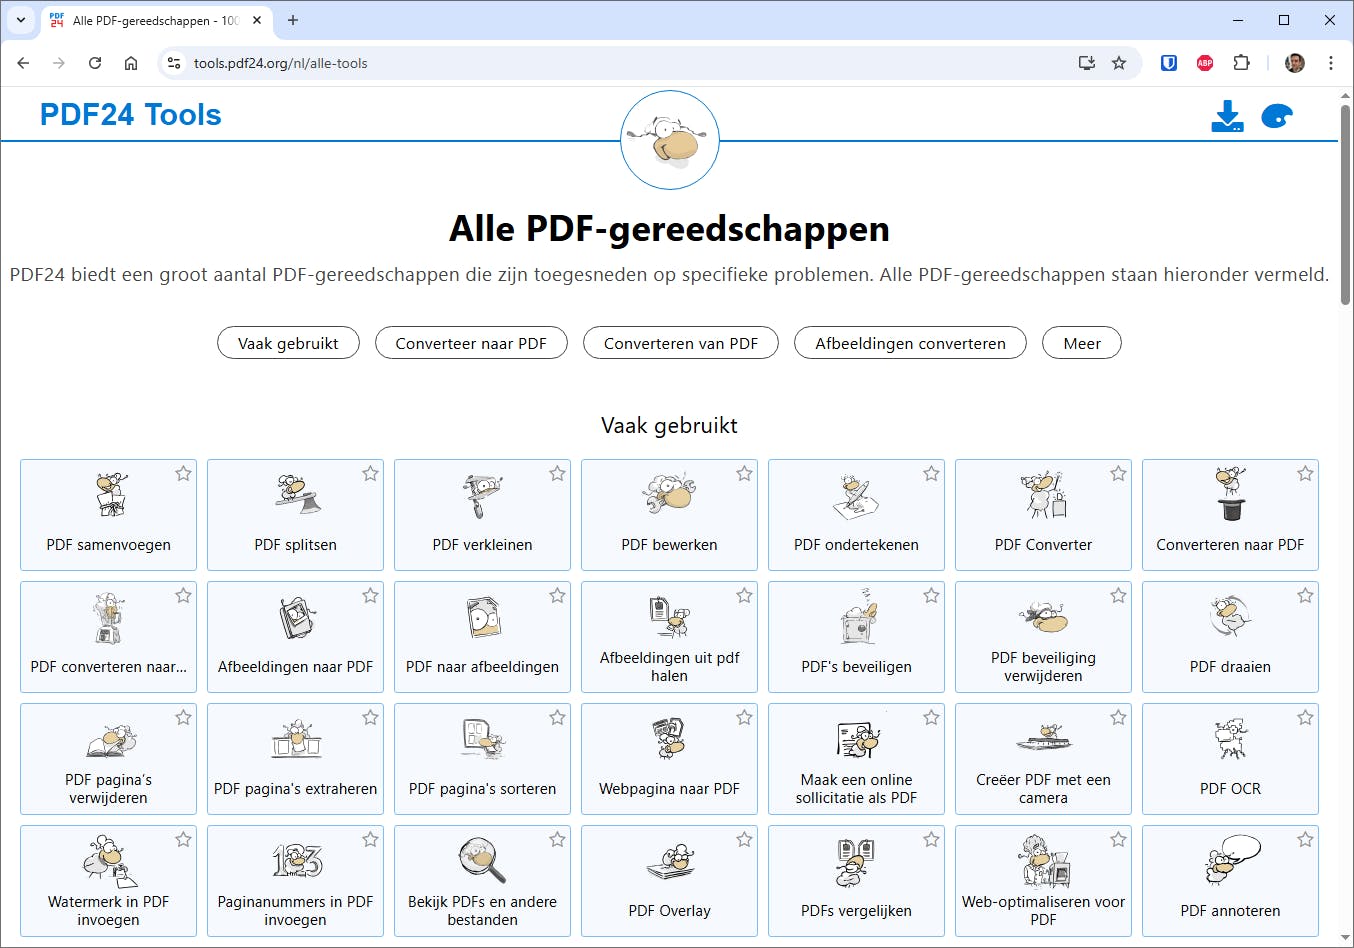Click the PDF24 sheep mascot logo
The height and width of the screenshot is (948, 1354).
(670, 140)
